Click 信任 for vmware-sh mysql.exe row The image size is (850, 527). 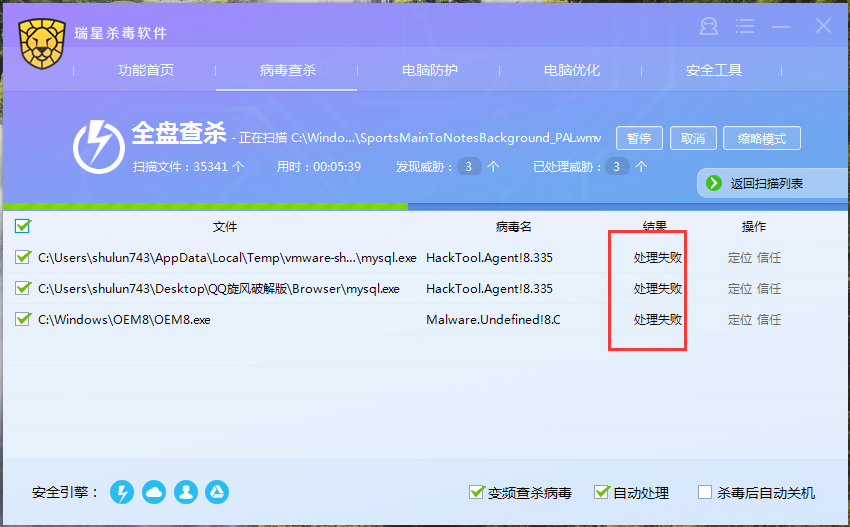point(769,258)
